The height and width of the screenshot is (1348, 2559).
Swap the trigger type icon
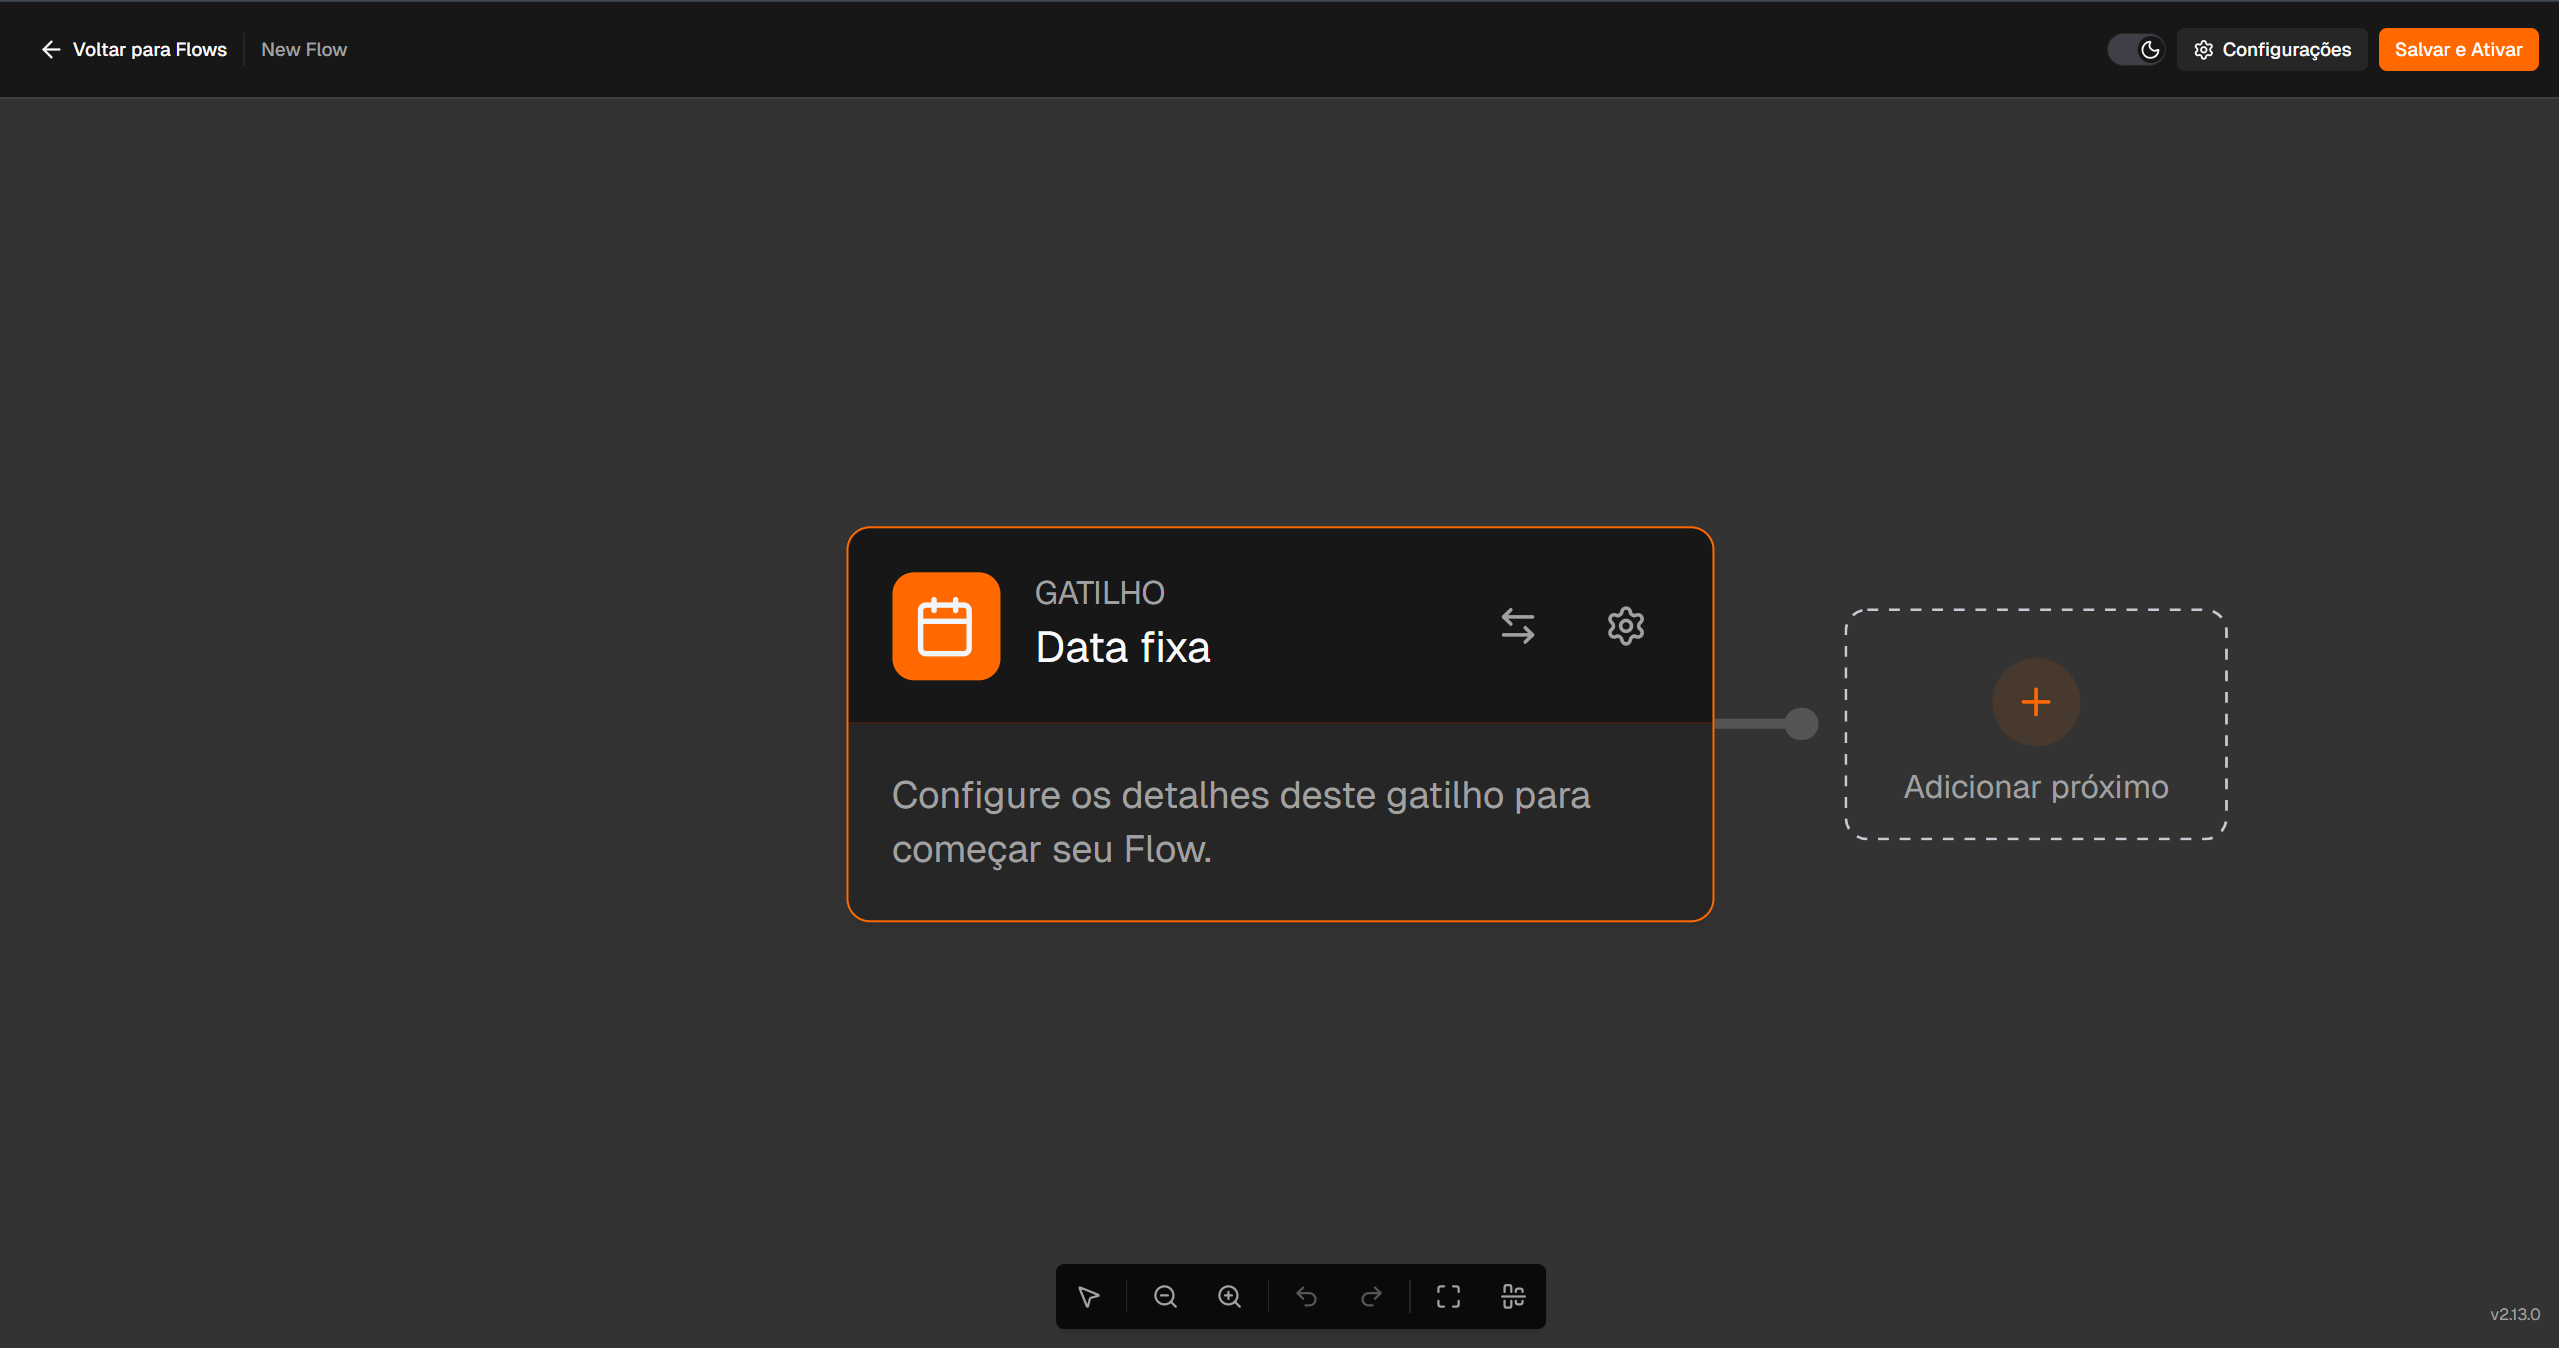point(1518,626)
